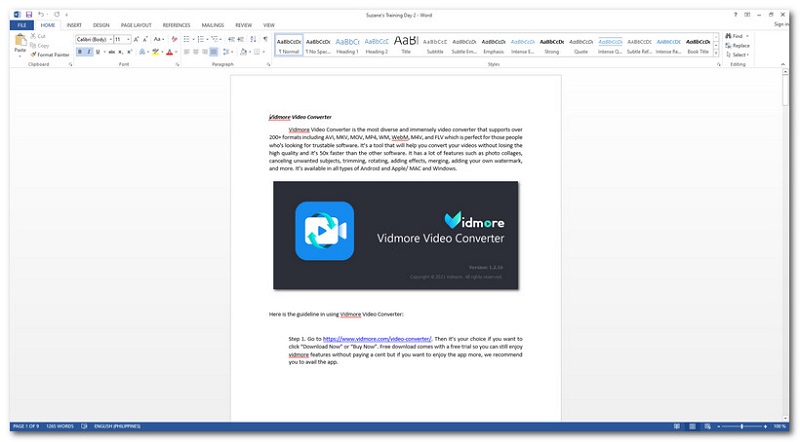Open the vidmore.com video-converter hyperlink
The height and width of the screenshot is (442, 800).
click(x=377, y=339)
